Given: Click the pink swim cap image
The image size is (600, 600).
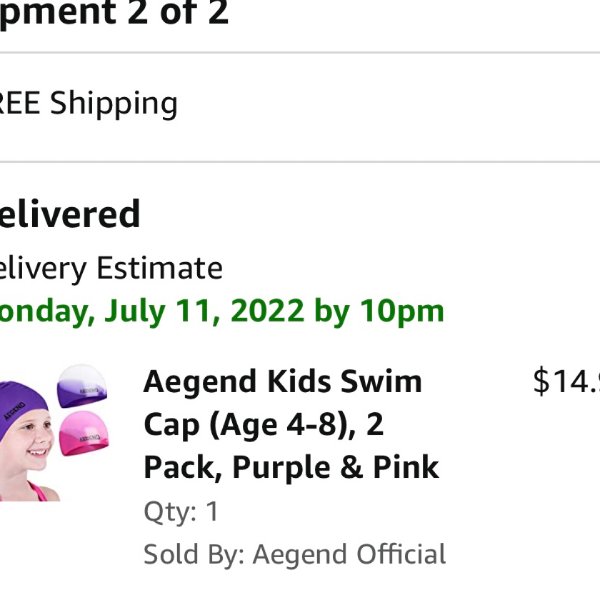Looking at the screenshot, I should (83, 433).
